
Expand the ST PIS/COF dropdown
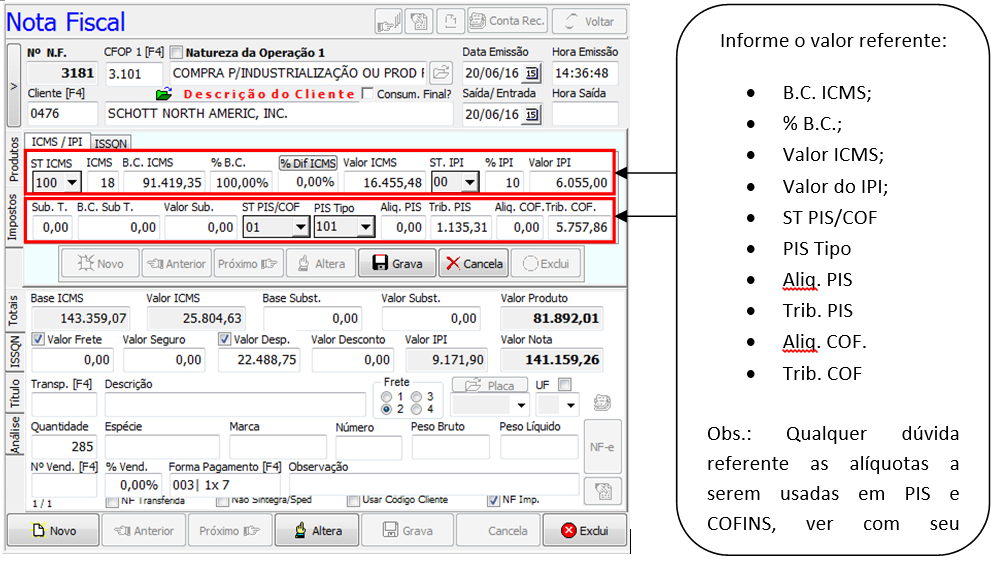pos(300,228)
